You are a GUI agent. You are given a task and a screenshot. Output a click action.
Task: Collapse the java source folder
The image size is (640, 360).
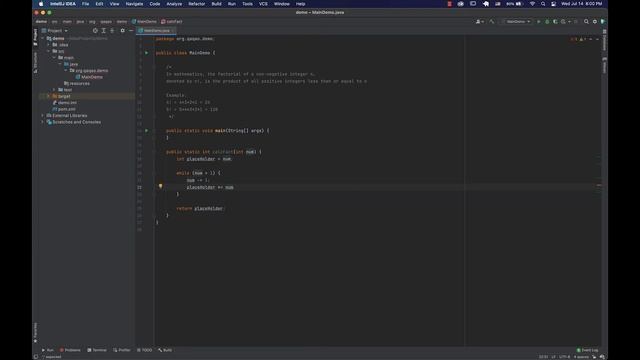pyautogui.click(x=60, y=64)
